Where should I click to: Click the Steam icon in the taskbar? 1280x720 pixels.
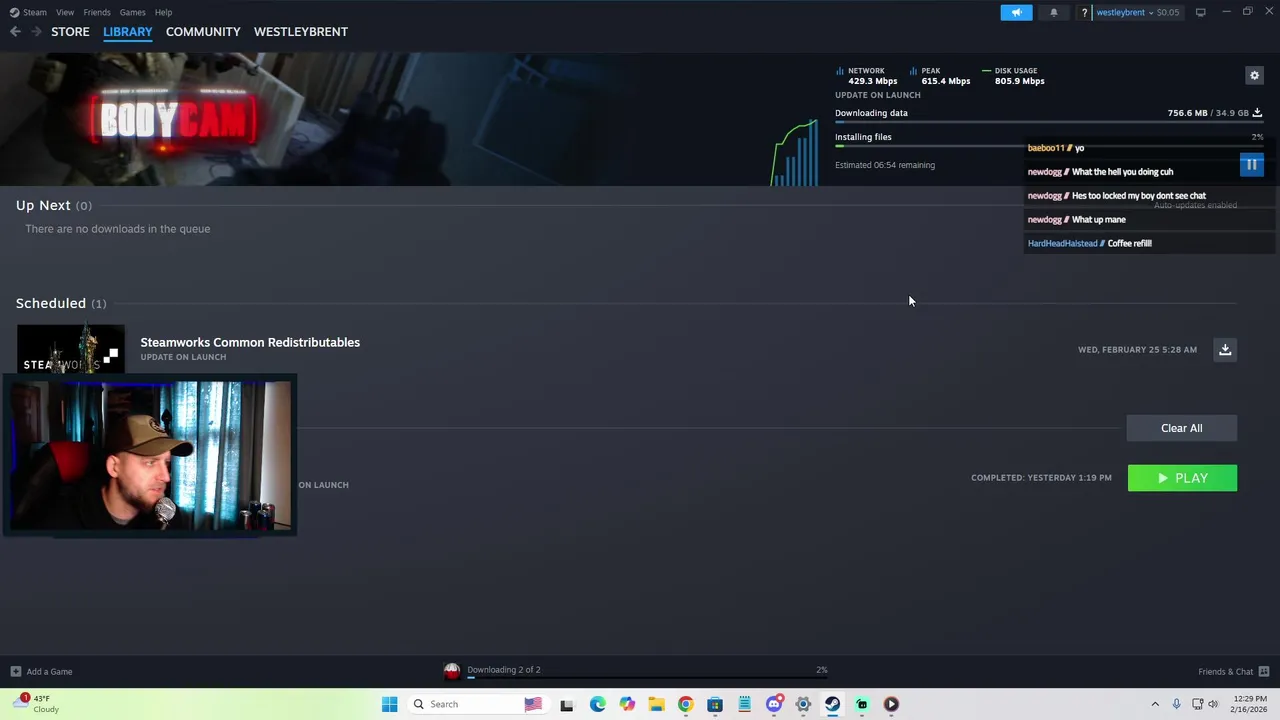(832, 704)
